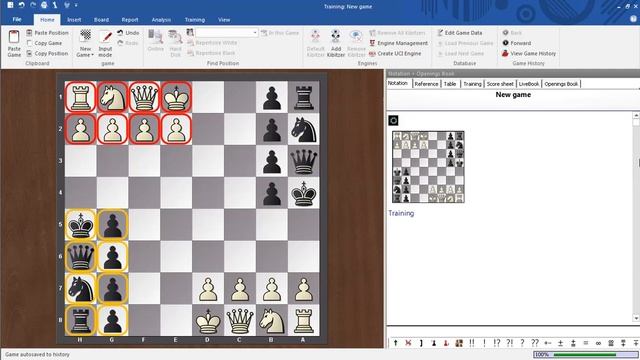Click the notation pane scroll down arrow

[x=636, y=318]
